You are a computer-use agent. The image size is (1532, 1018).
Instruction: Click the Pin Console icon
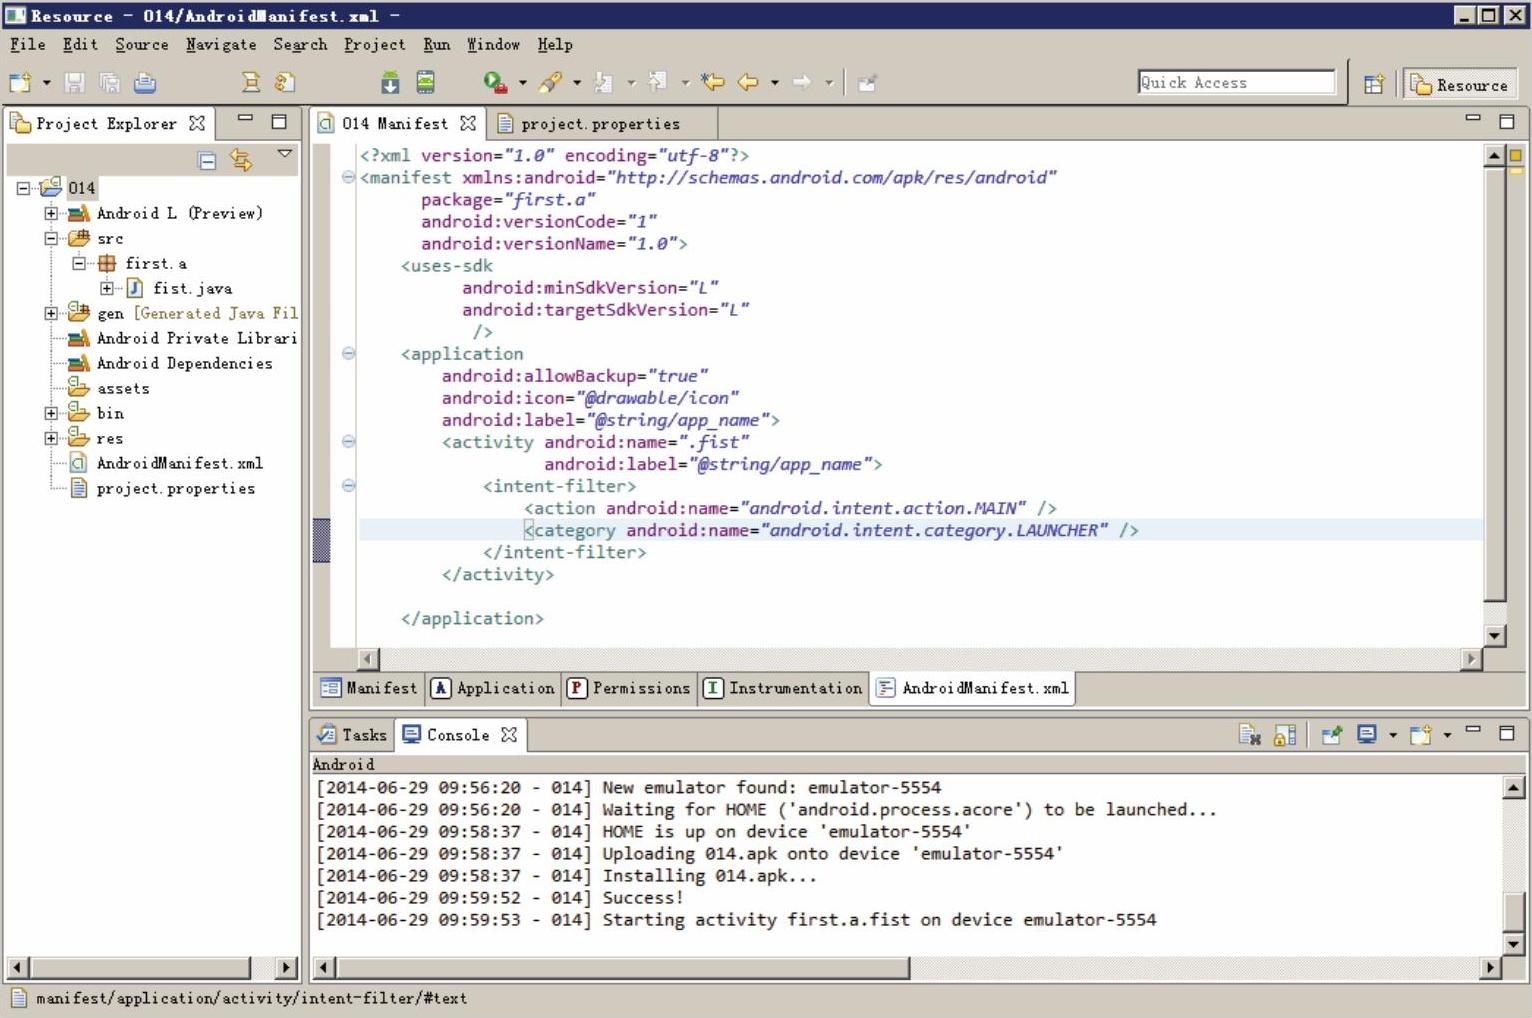1331,735
